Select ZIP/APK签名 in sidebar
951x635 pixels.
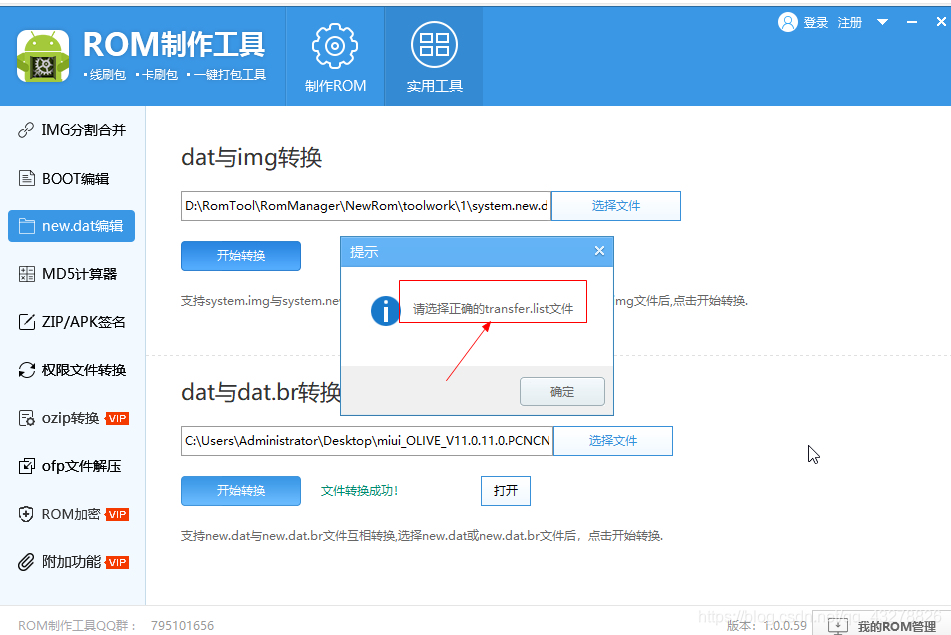(x=72, y=322)
